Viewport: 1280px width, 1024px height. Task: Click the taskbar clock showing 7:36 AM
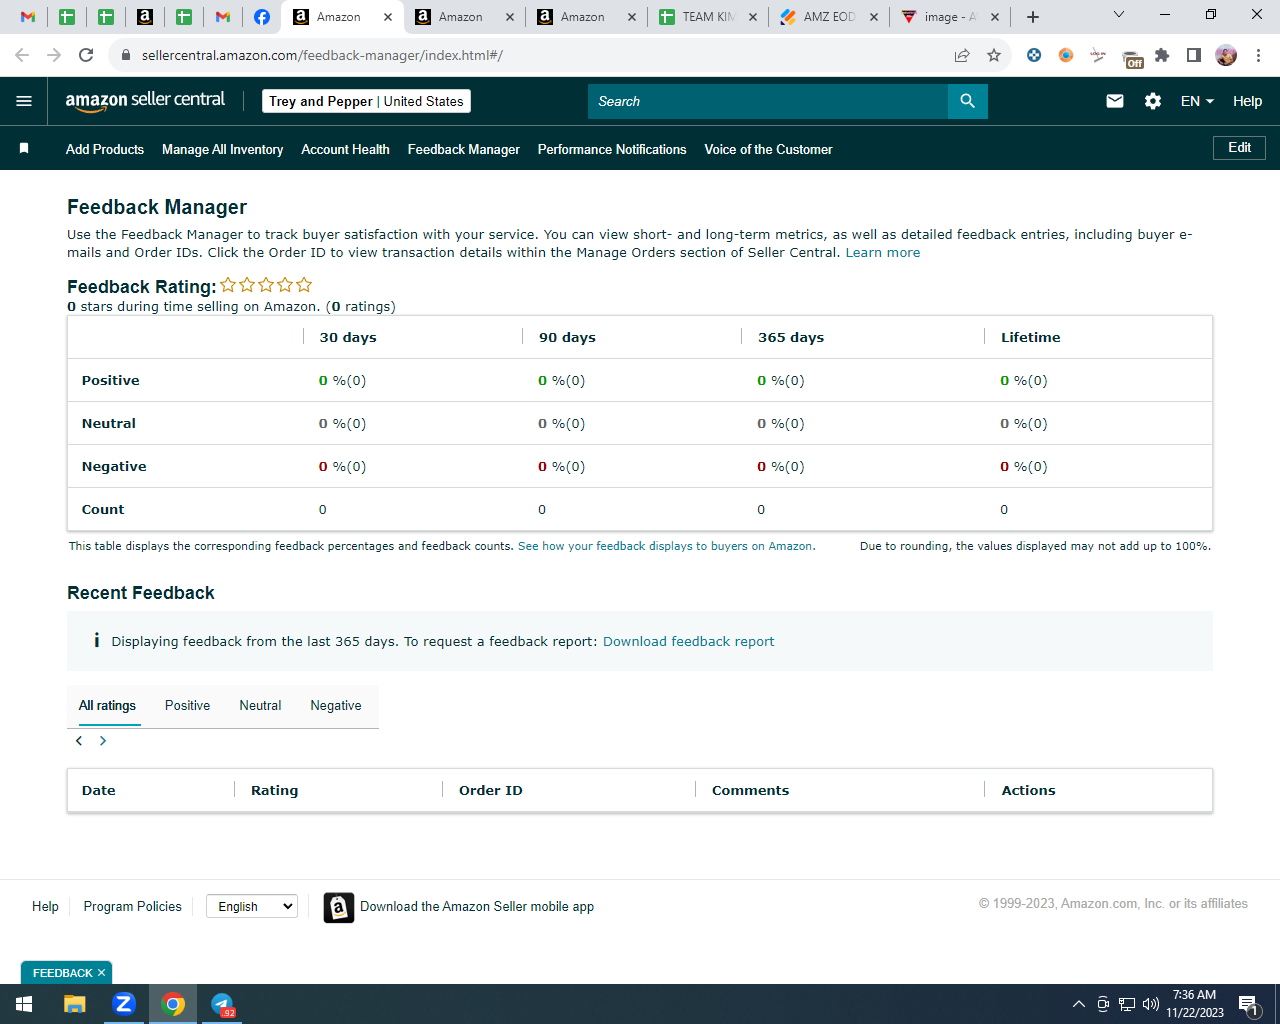[1195, 1004]
